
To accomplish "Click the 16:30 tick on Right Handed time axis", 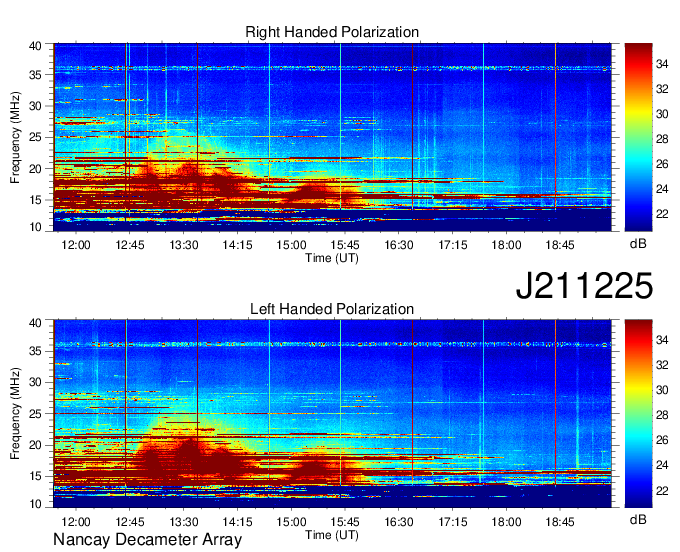I will tap(399, 245).
